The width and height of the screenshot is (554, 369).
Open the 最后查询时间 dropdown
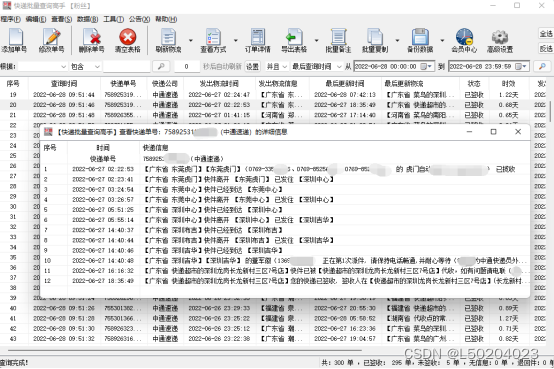pos(316,66)
